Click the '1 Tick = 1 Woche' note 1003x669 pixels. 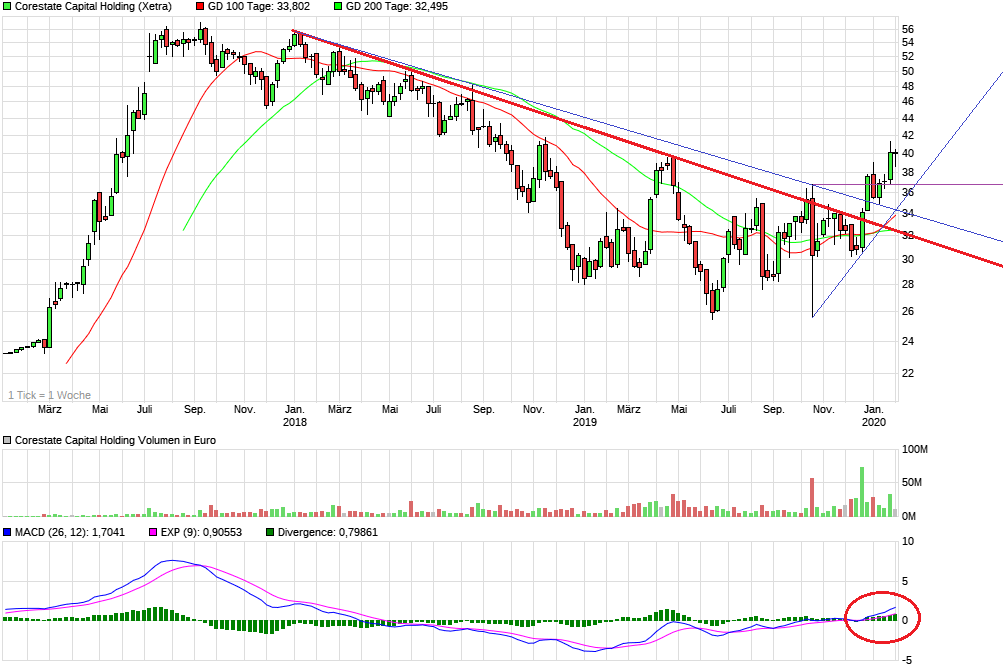pyautogui.click(x=49, y=395)
